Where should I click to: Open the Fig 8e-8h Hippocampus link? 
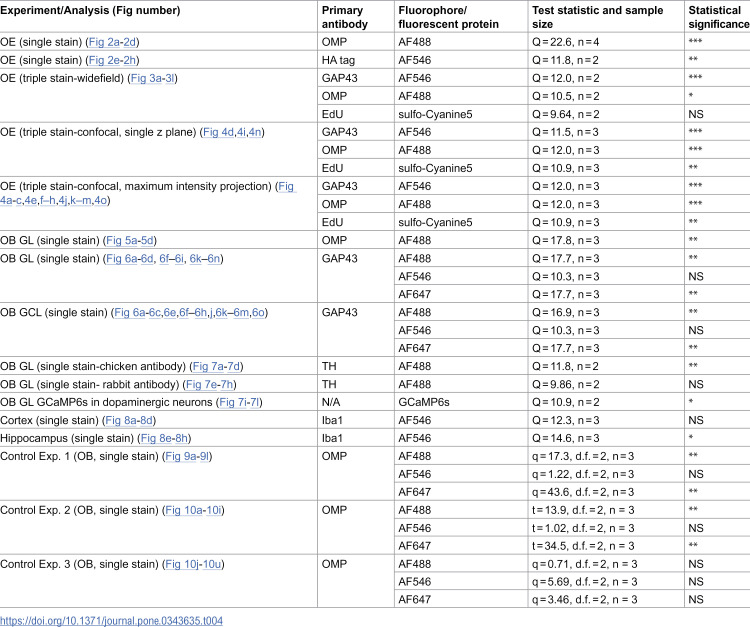click(x=165, y=438)
